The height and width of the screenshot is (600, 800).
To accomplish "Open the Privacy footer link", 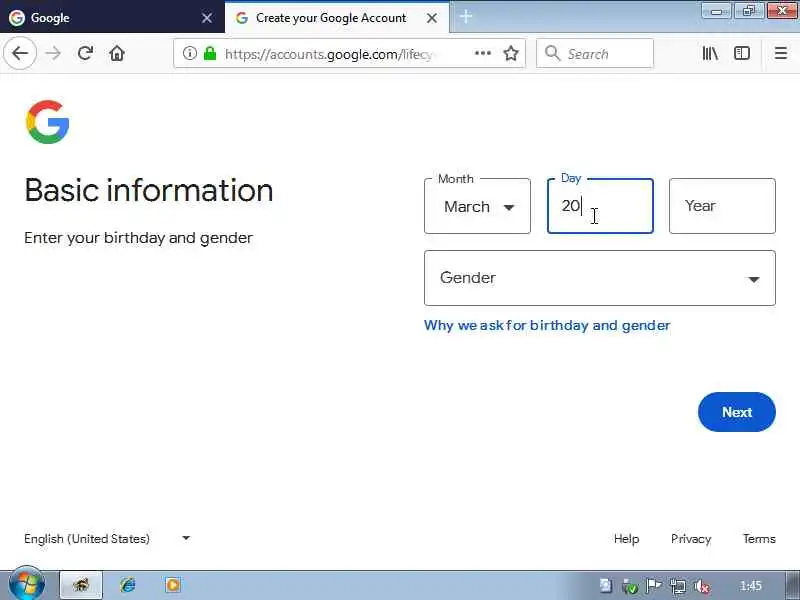I will [691, 539].
